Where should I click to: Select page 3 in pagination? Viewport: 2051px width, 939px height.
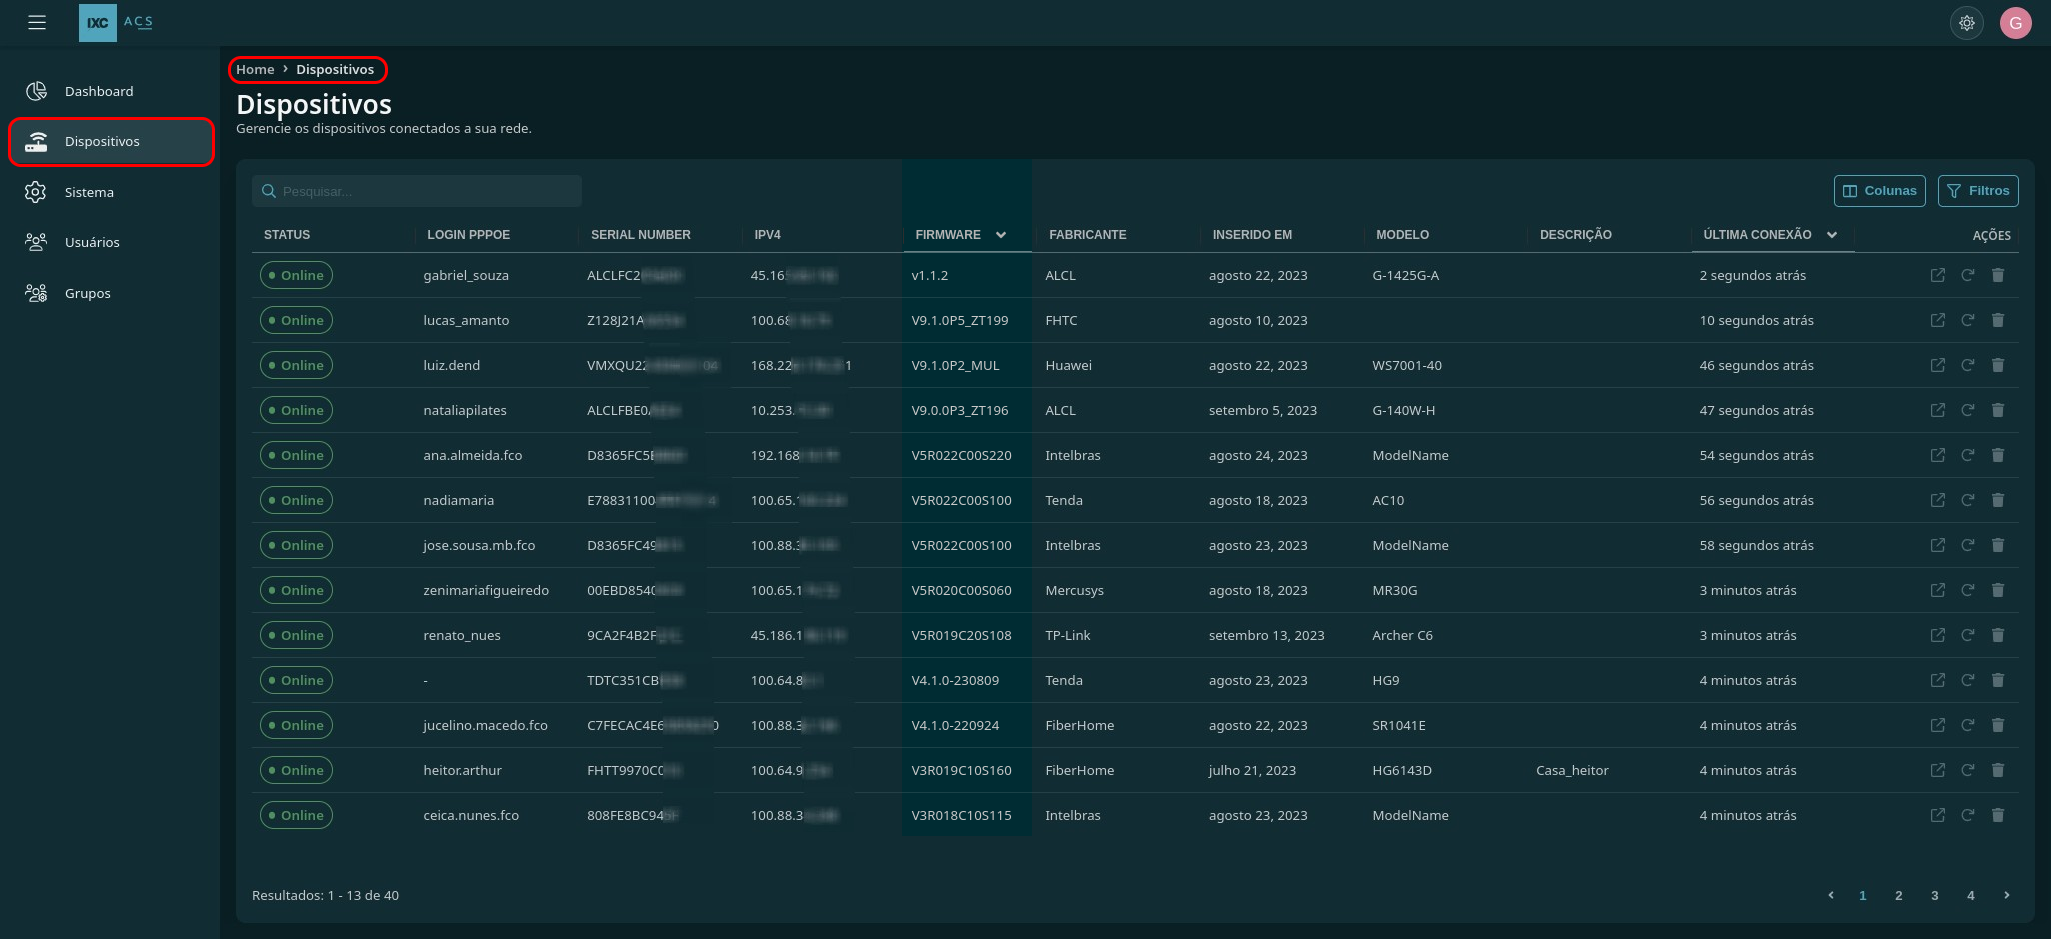(x=1934, y=895)
